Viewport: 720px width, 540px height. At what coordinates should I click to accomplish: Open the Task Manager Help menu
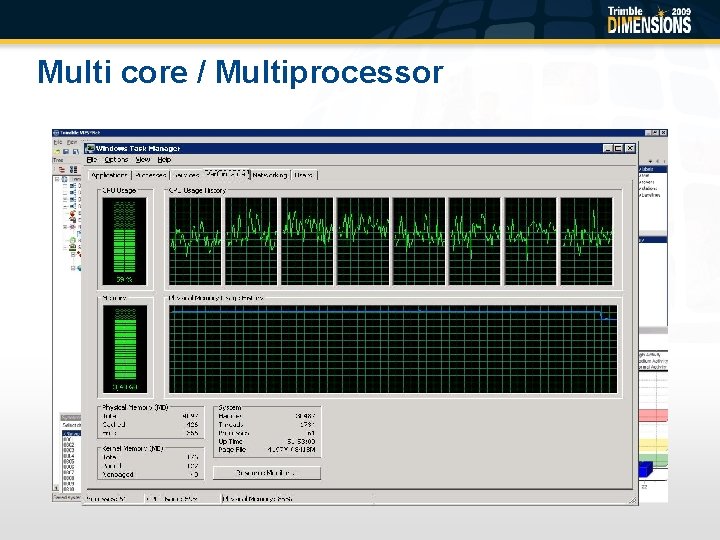(164, 160)
